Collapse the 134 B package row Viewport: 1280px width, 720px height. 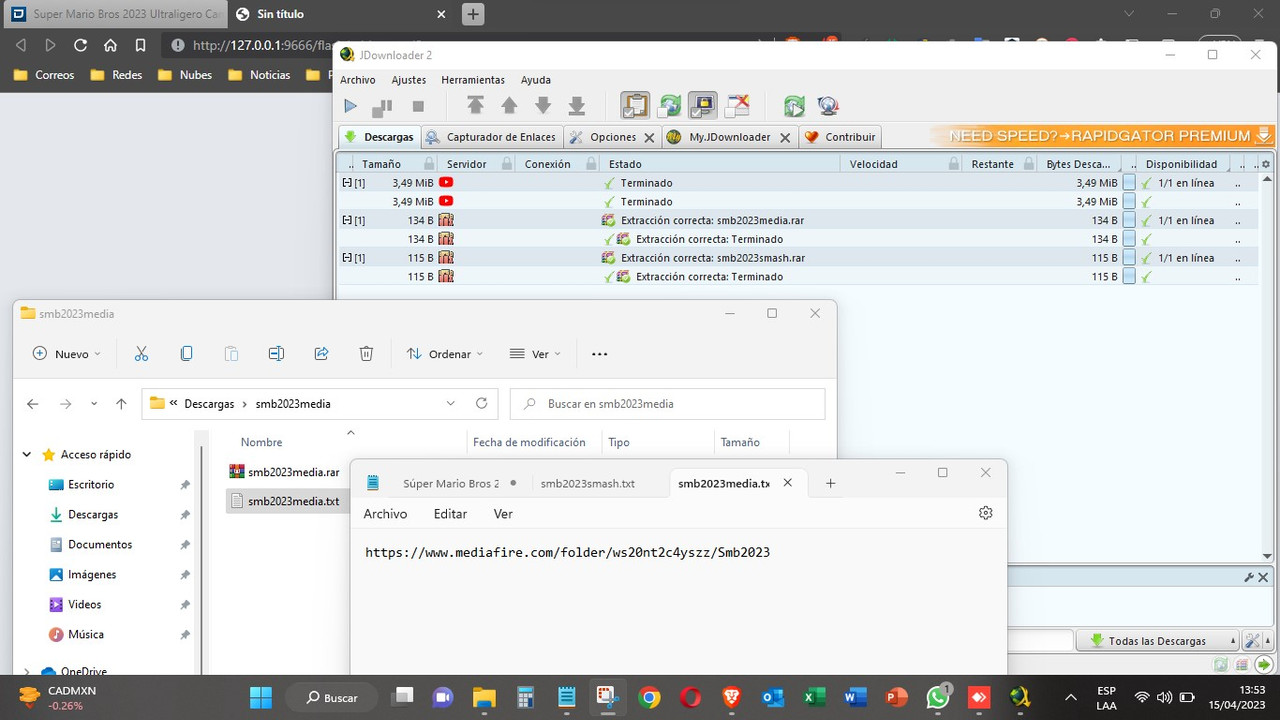[347, 220]
